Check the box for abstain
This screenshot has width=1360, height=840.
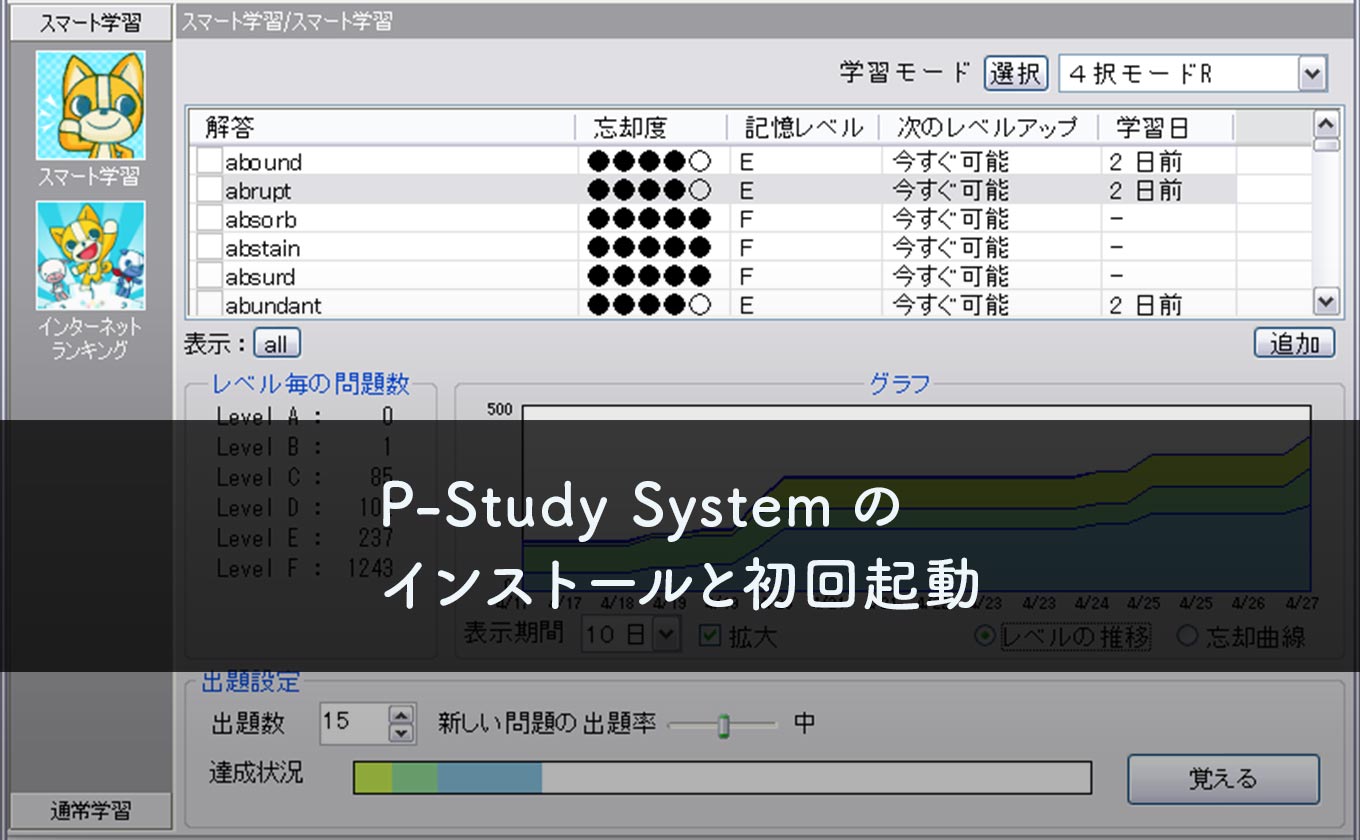click(209, 248)
